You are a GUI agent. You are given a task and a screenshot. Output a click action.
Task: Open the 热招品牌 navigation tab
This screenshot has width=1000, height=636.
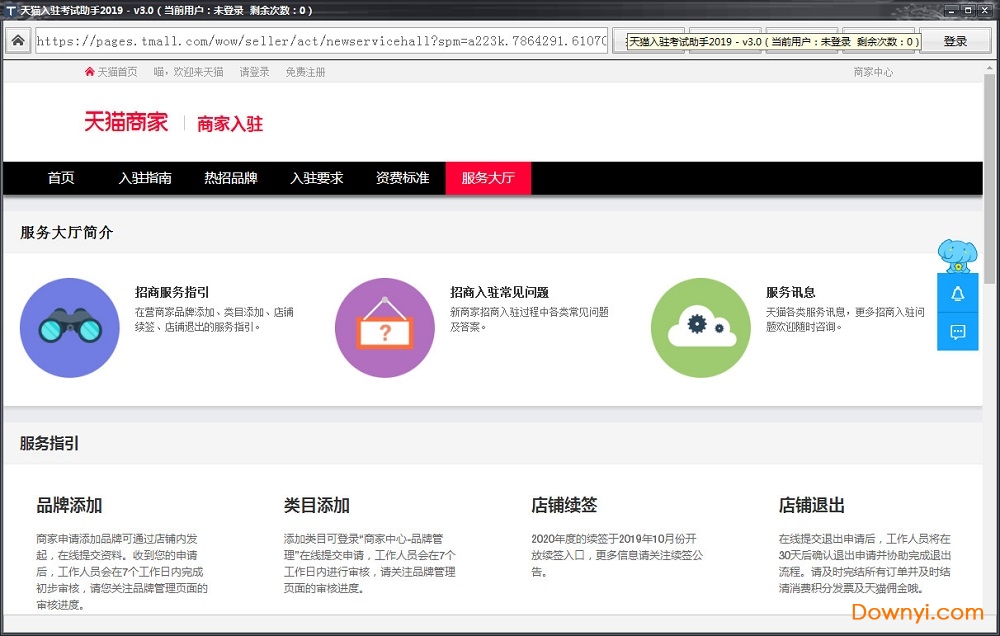231,178
